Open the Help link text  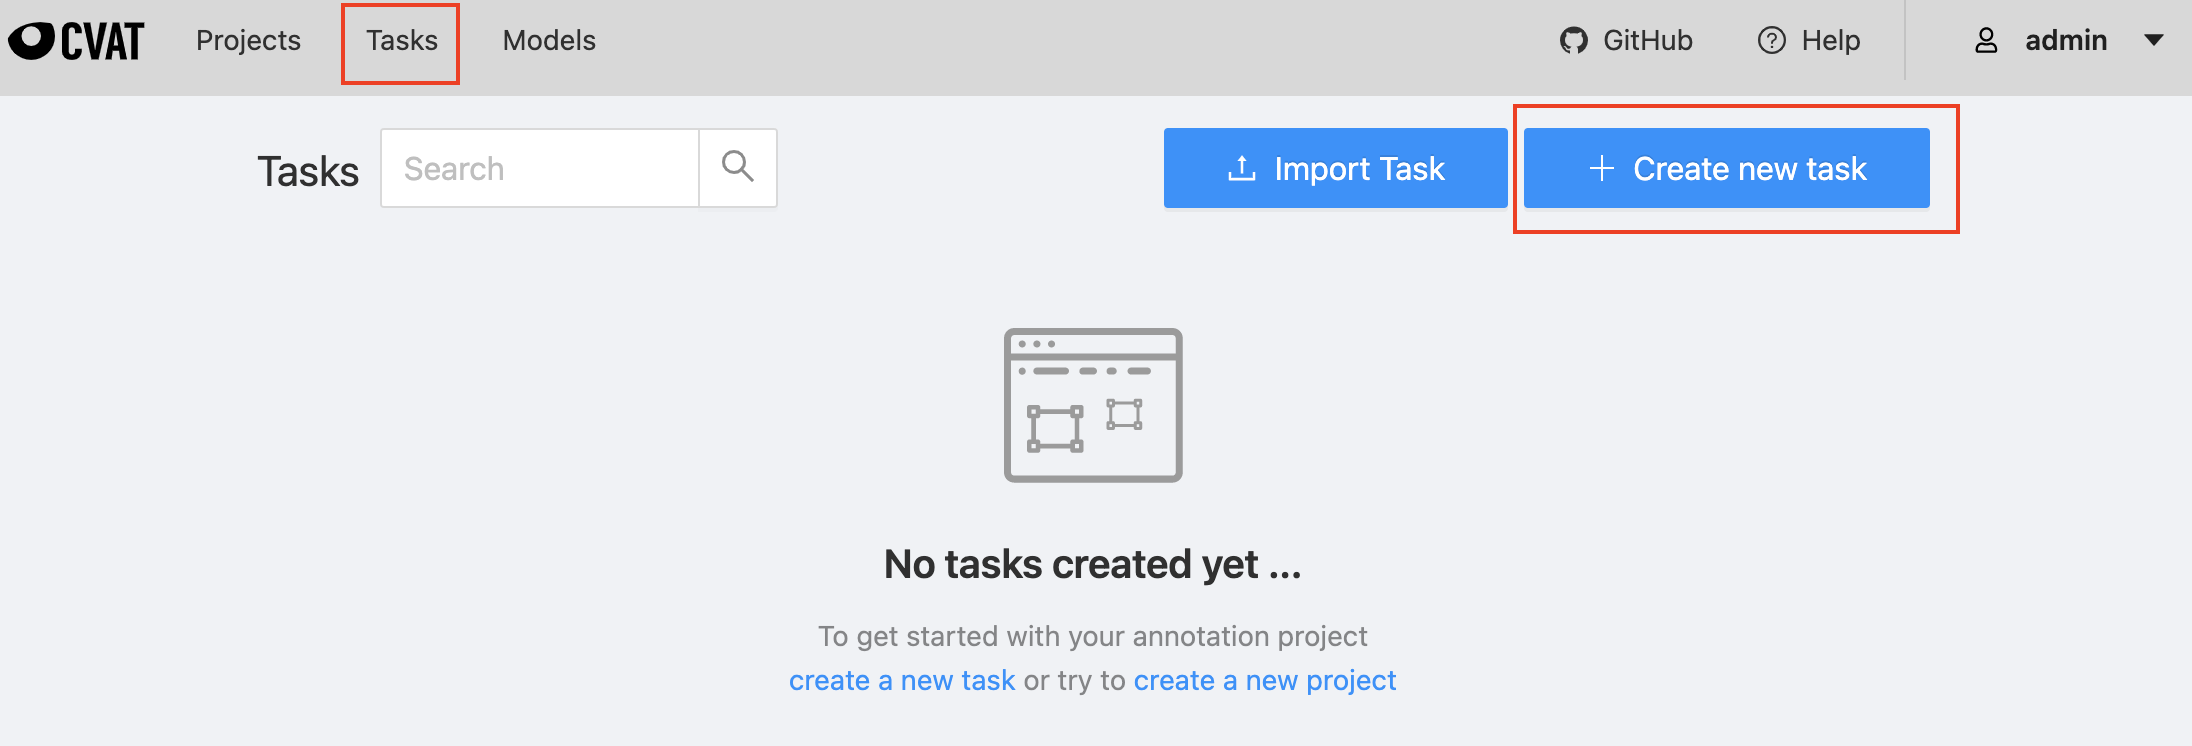click(x=1831, y=40)
